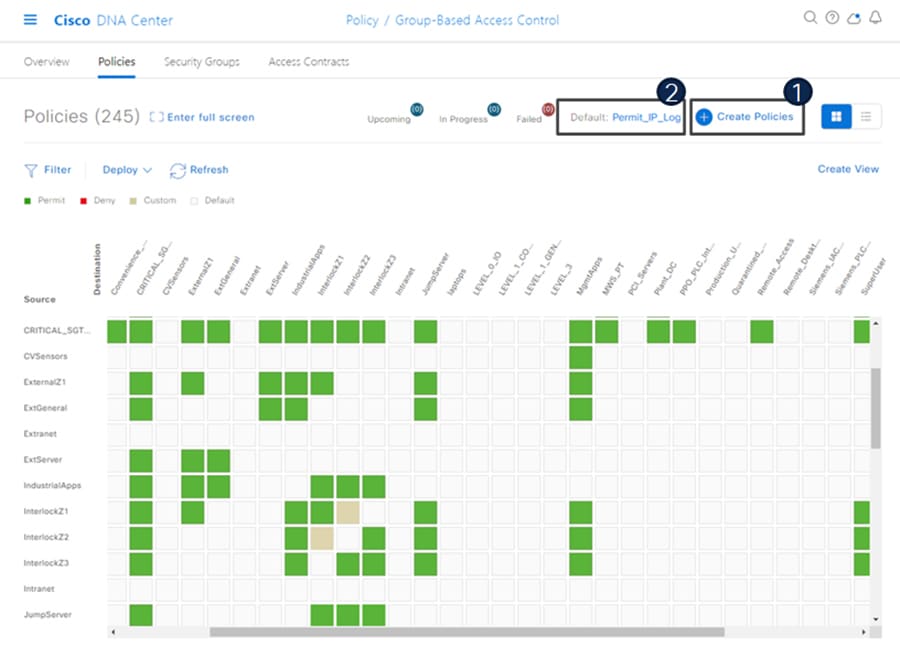Click the Upcoming count badge
This screenshot has width=900, height=657.
[x=417, y=109]
